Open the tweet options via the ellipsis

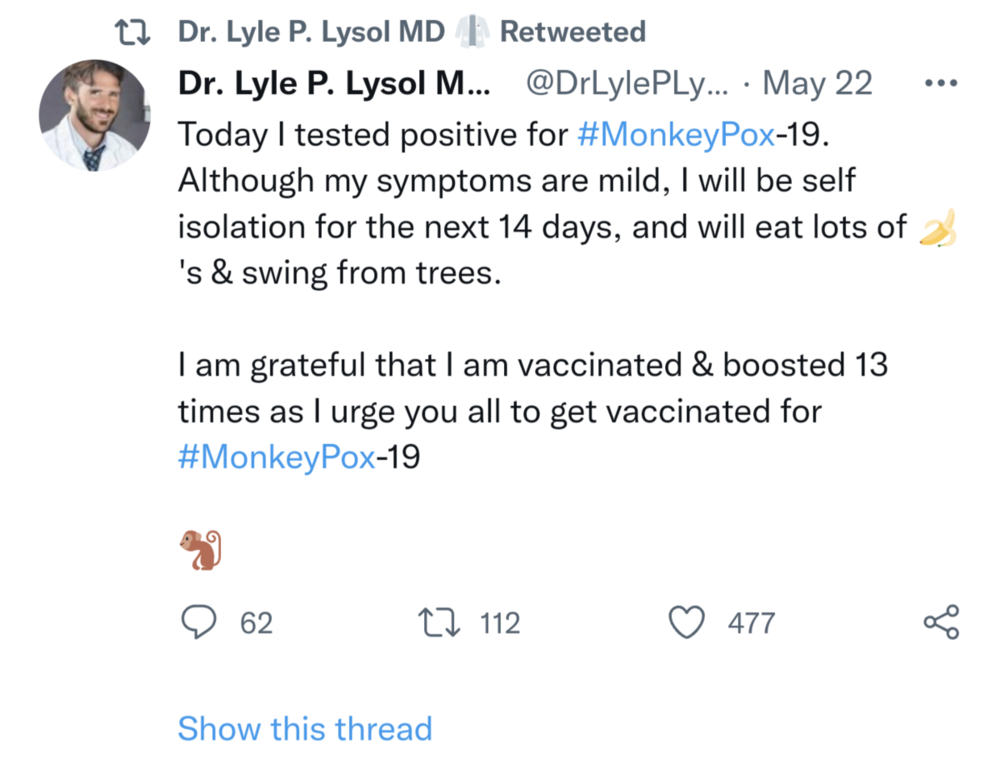pyautogui.click(x=941, y=83)
